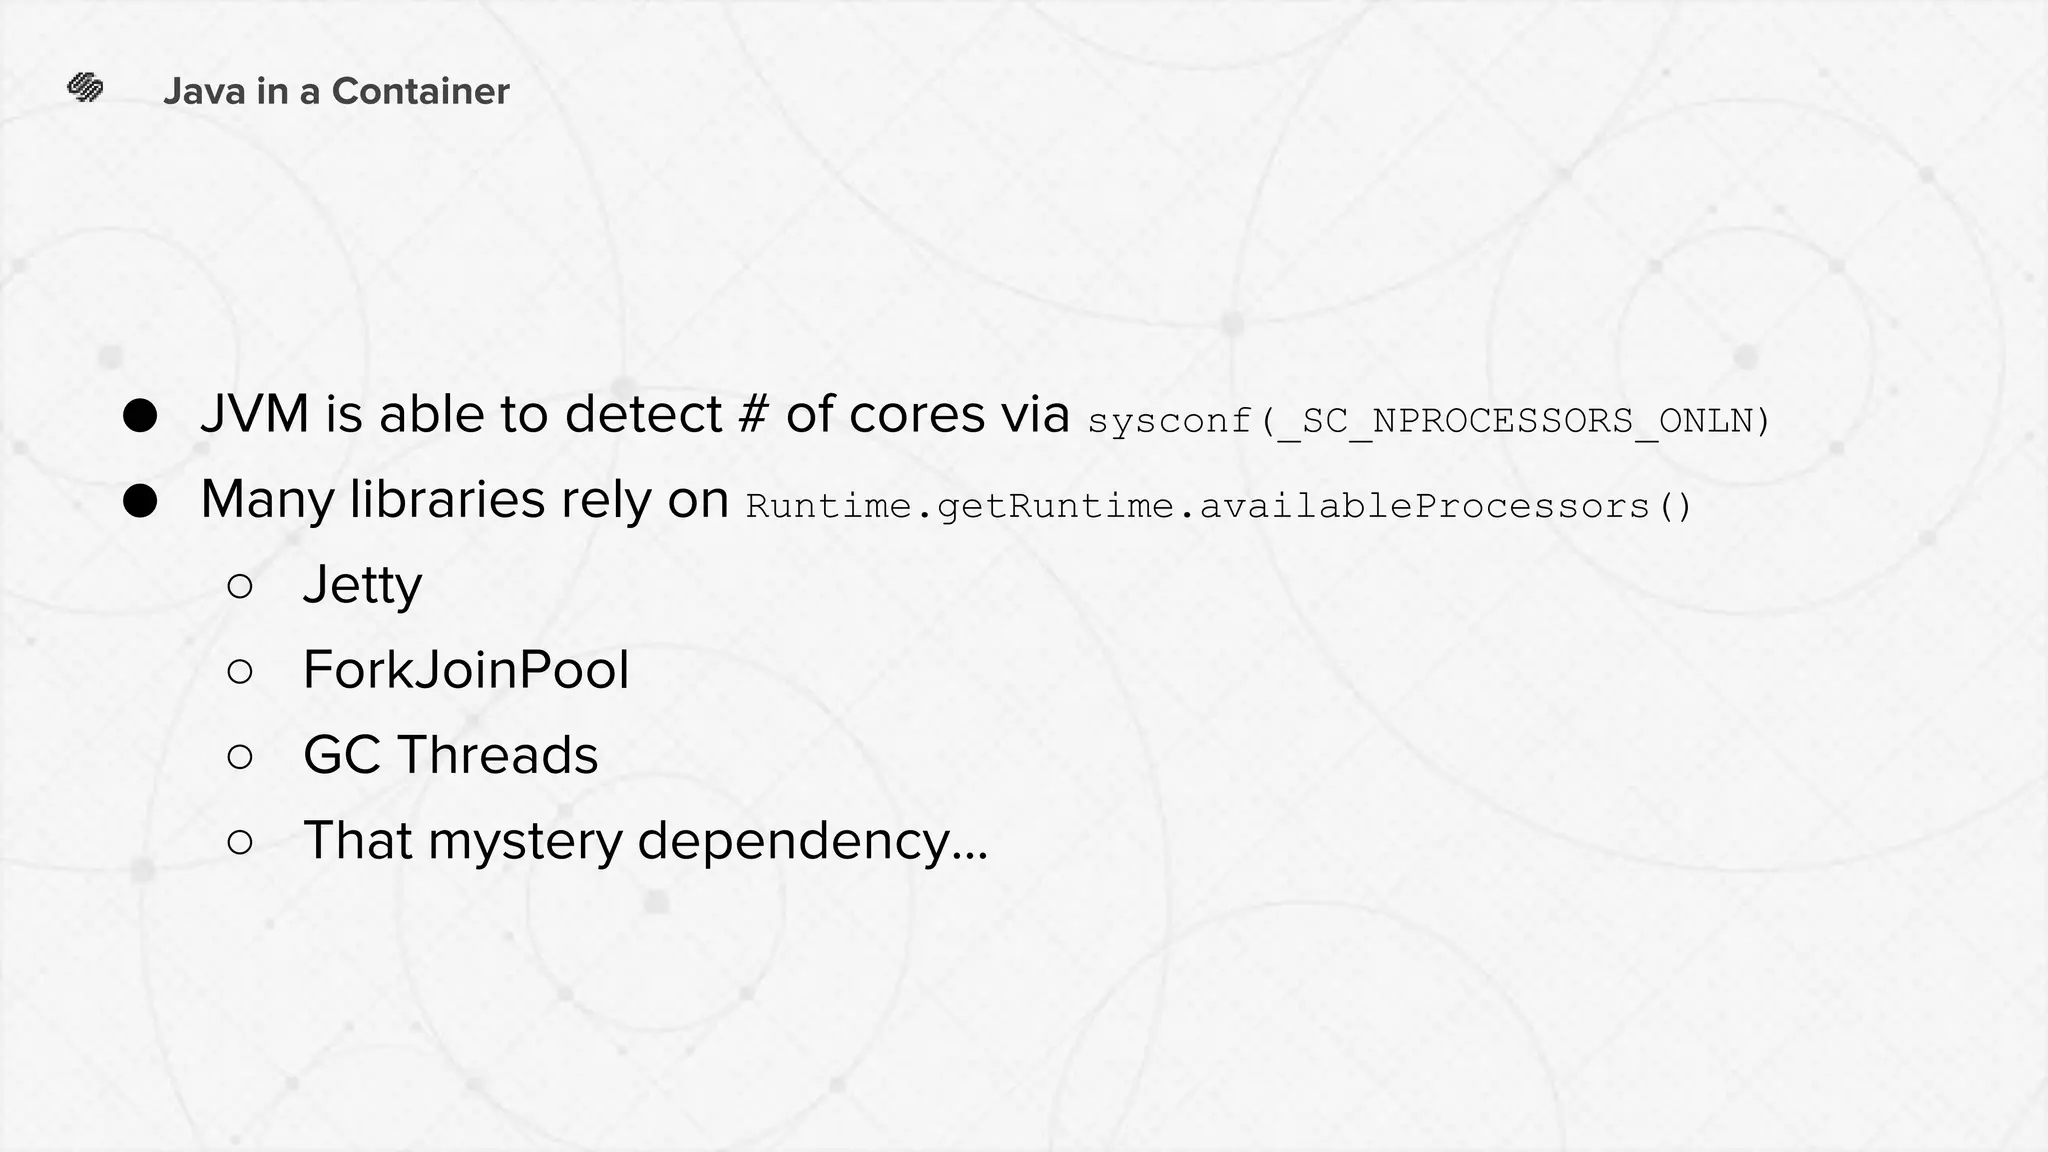Click the hollow bullet next to GC Threads
The image size is (2048, 1152).
[240, 756]
